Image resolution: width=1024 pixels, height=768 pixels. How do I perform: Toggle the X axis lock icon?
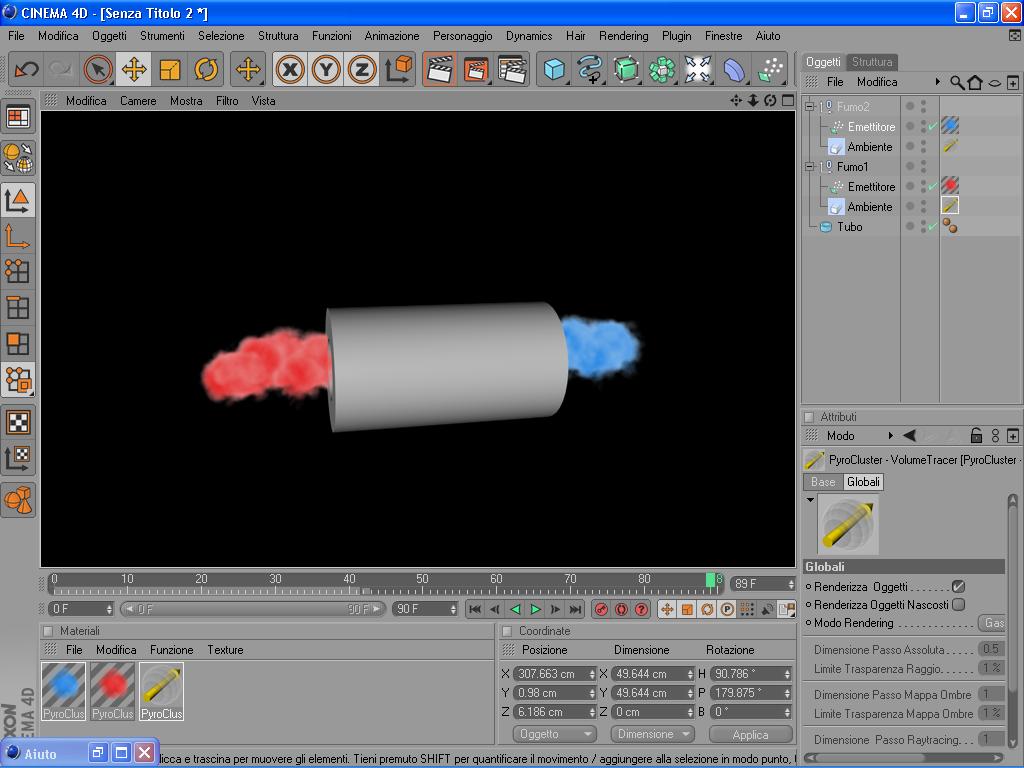click(x=290, y=69)
